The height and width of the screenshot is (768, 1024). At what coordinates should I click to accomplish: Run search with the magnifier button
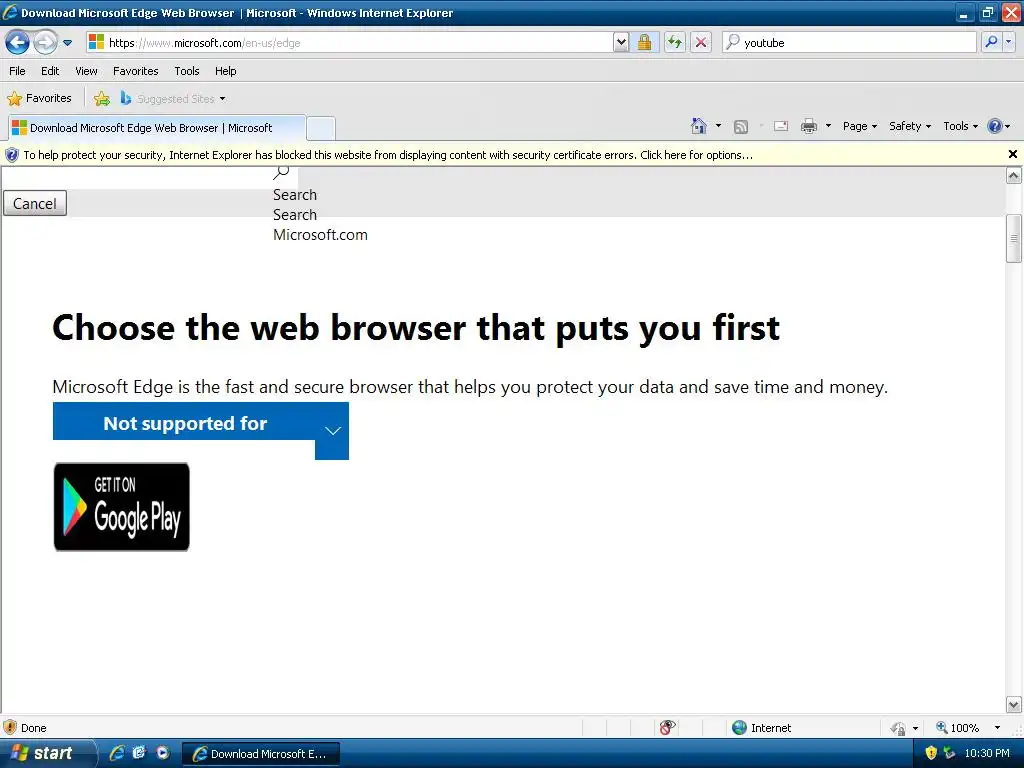pos(991,43)
